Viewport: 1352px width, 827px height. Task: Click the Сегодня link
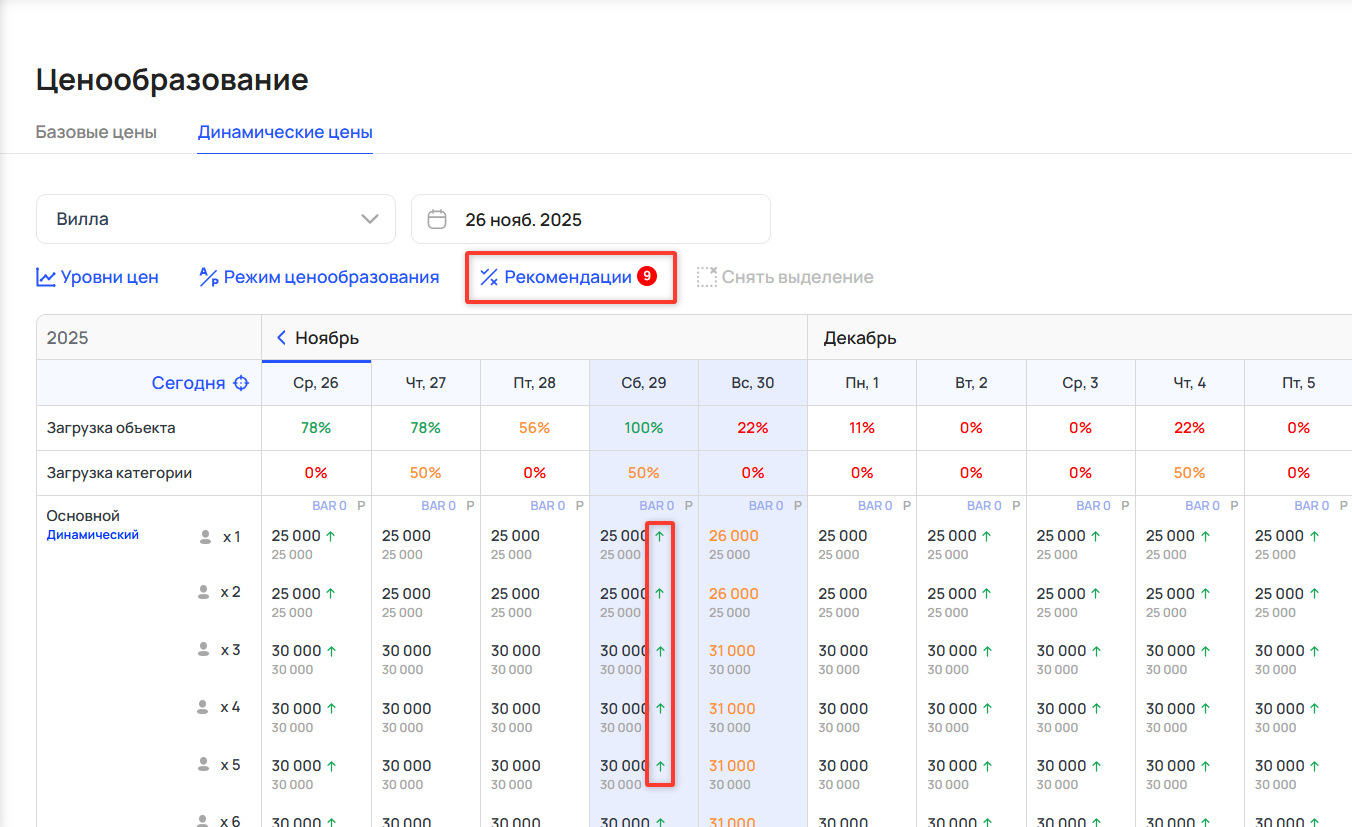coord(188,383)
